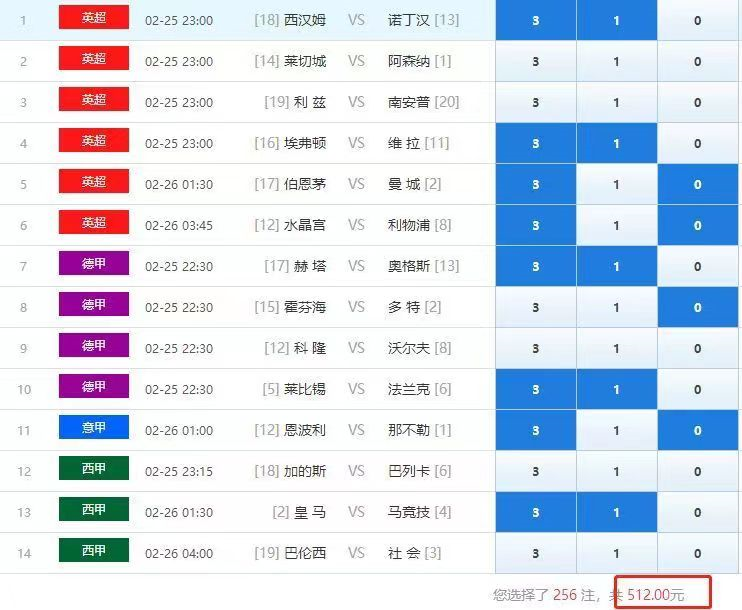
Task: Select 0 for 莱切城 vs 阿森纳
Action: pos(698,62)
